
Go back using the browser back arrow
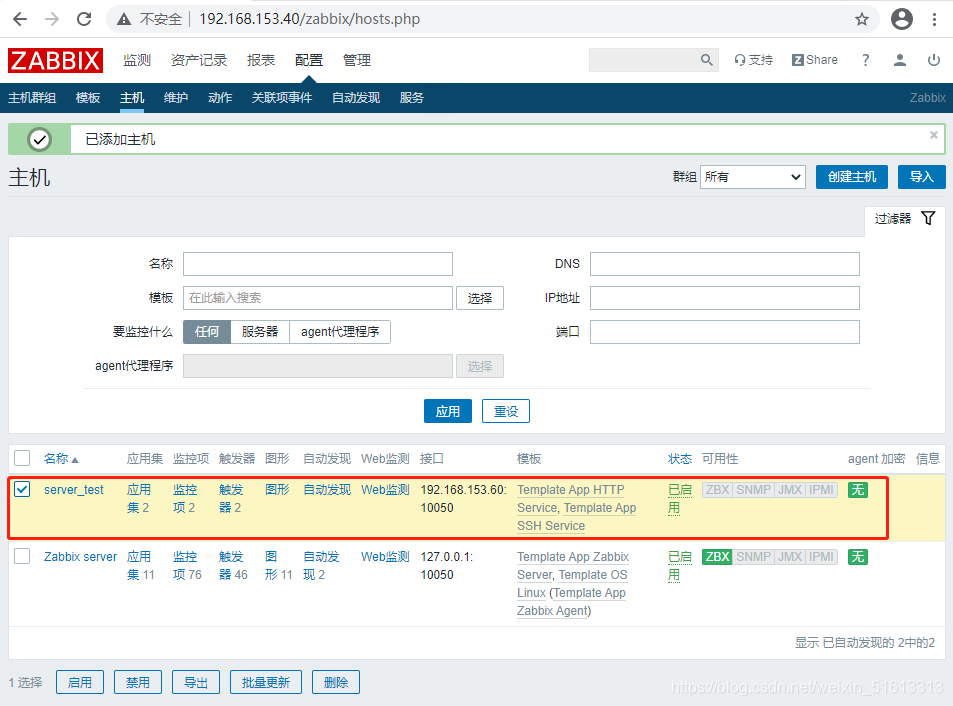[20, 19]
